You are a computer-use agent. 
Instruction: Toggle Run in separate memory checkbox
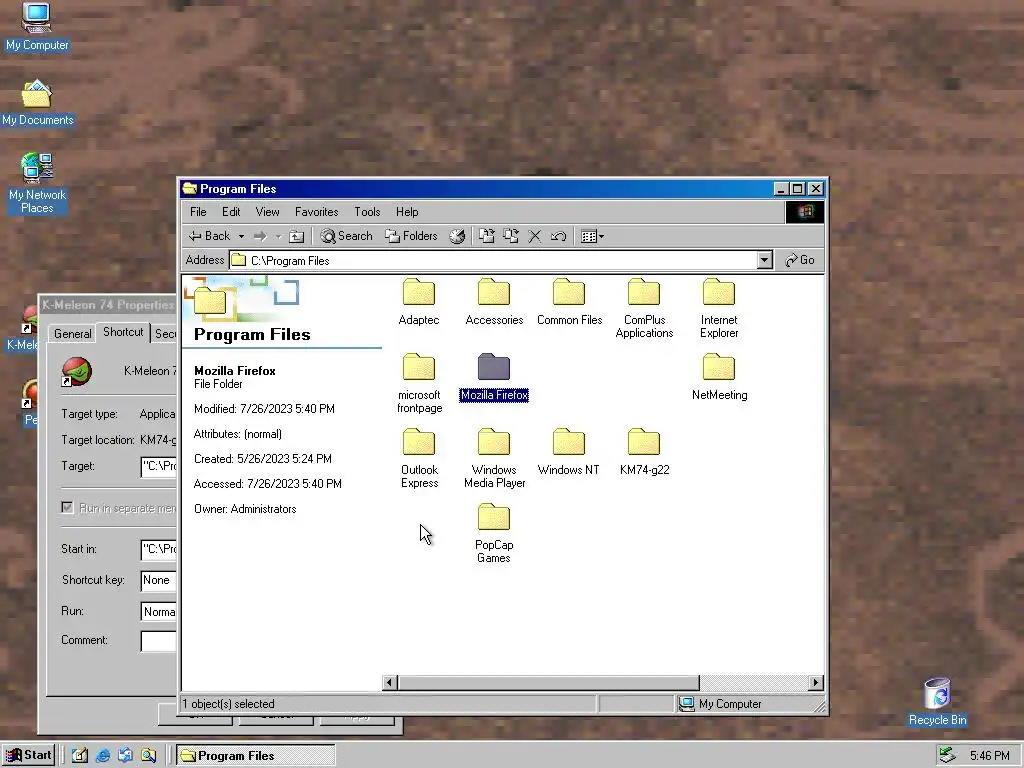point(67,507)
